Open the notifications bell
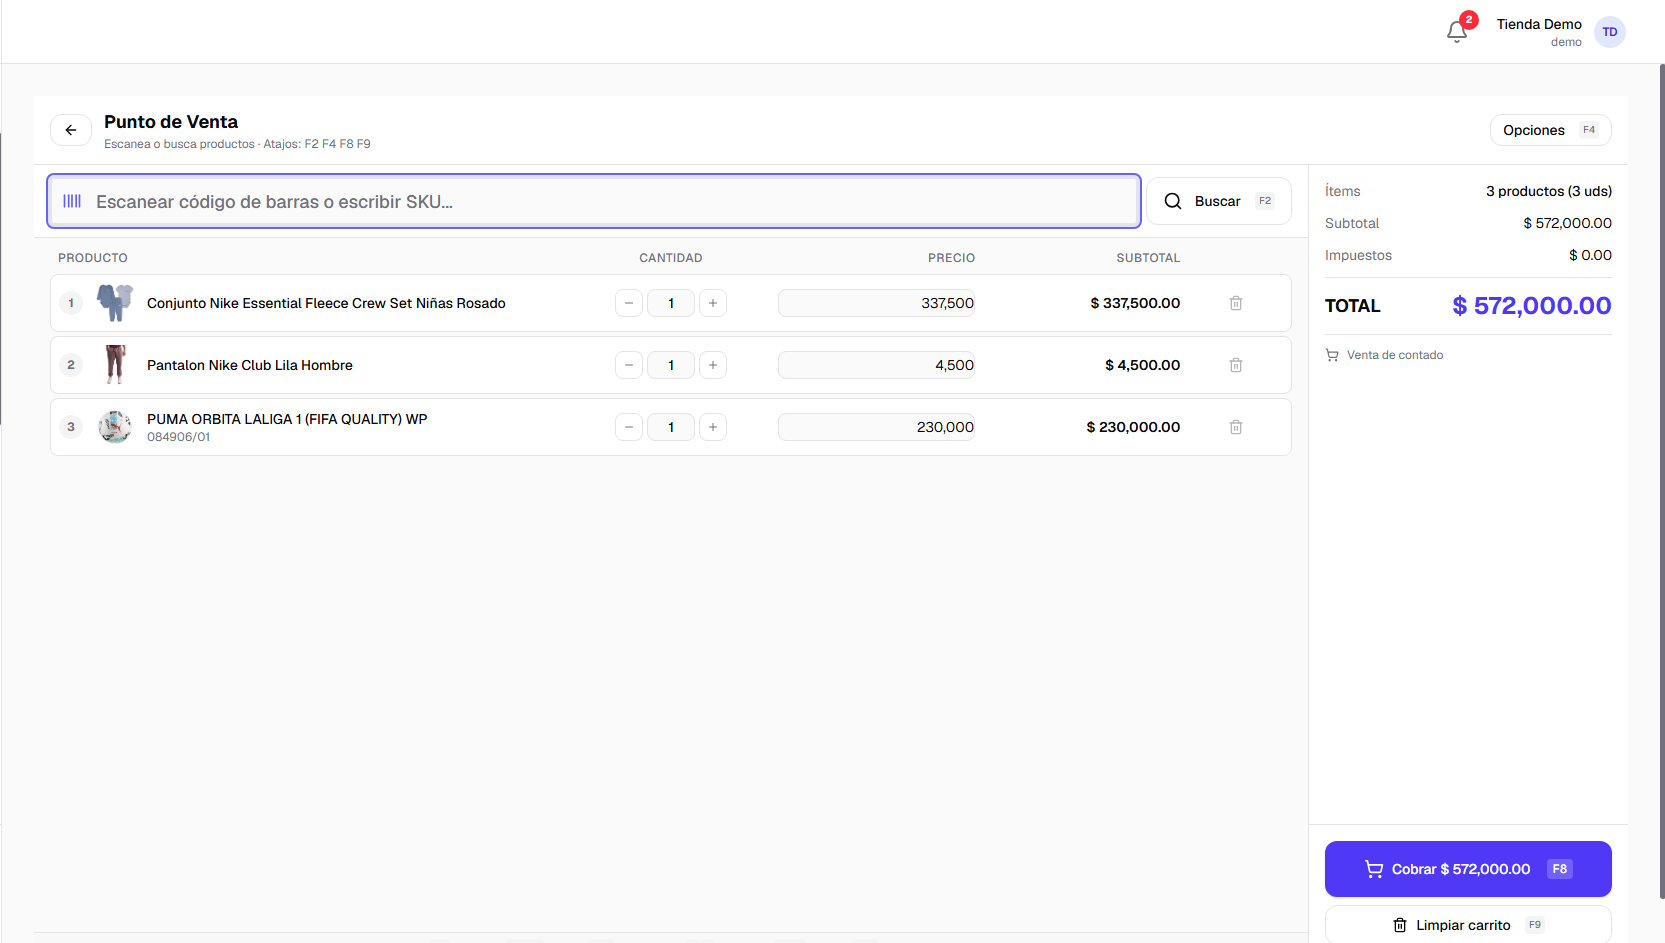This screenshot has height=943, width=1665. point(1457,32)
